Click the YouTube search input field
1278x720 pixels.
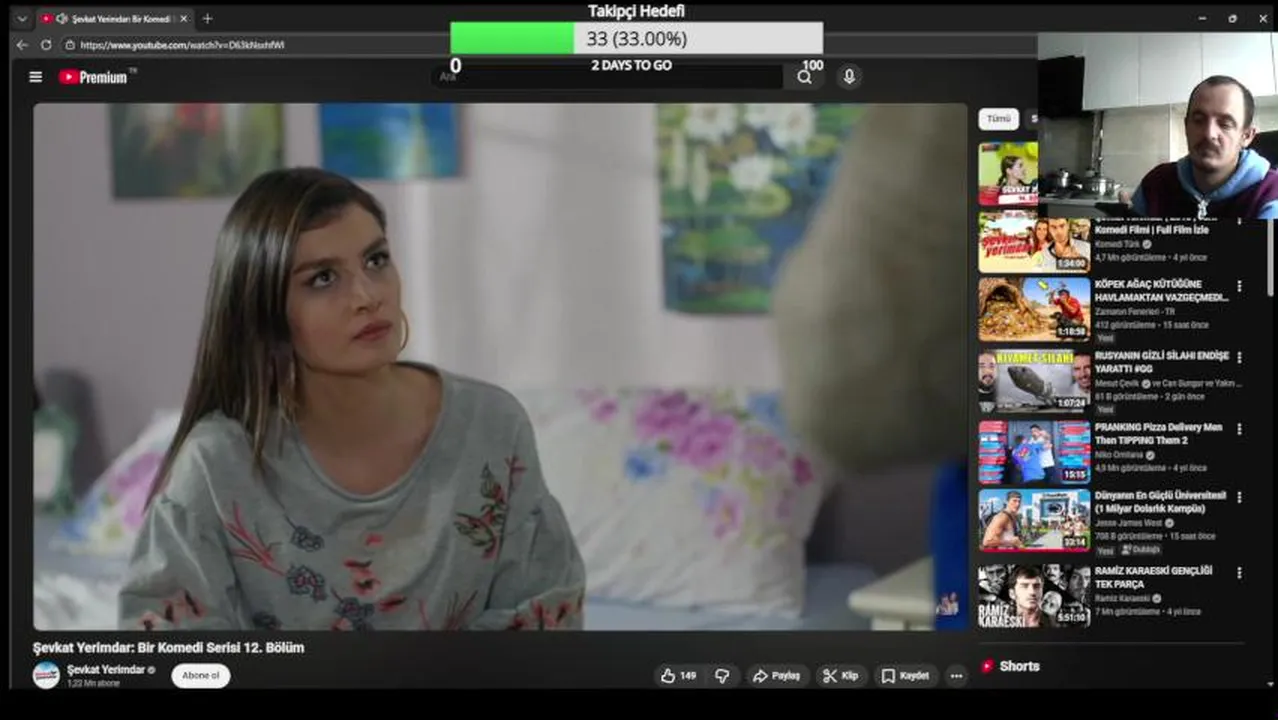610,77
